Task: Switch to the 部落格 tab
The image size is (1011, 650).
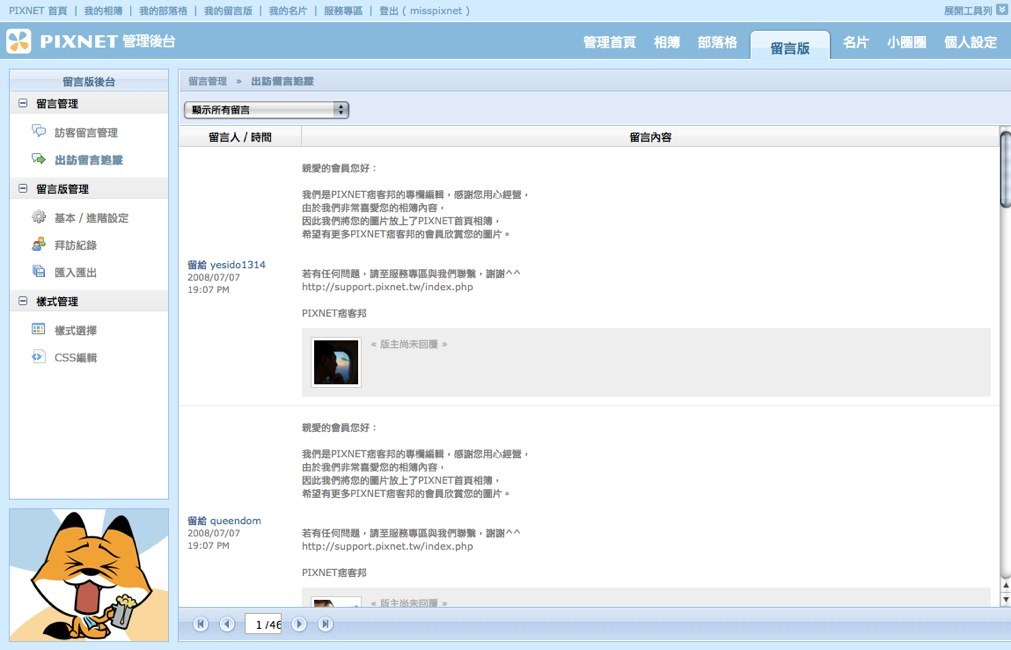Action: (717, 43)
